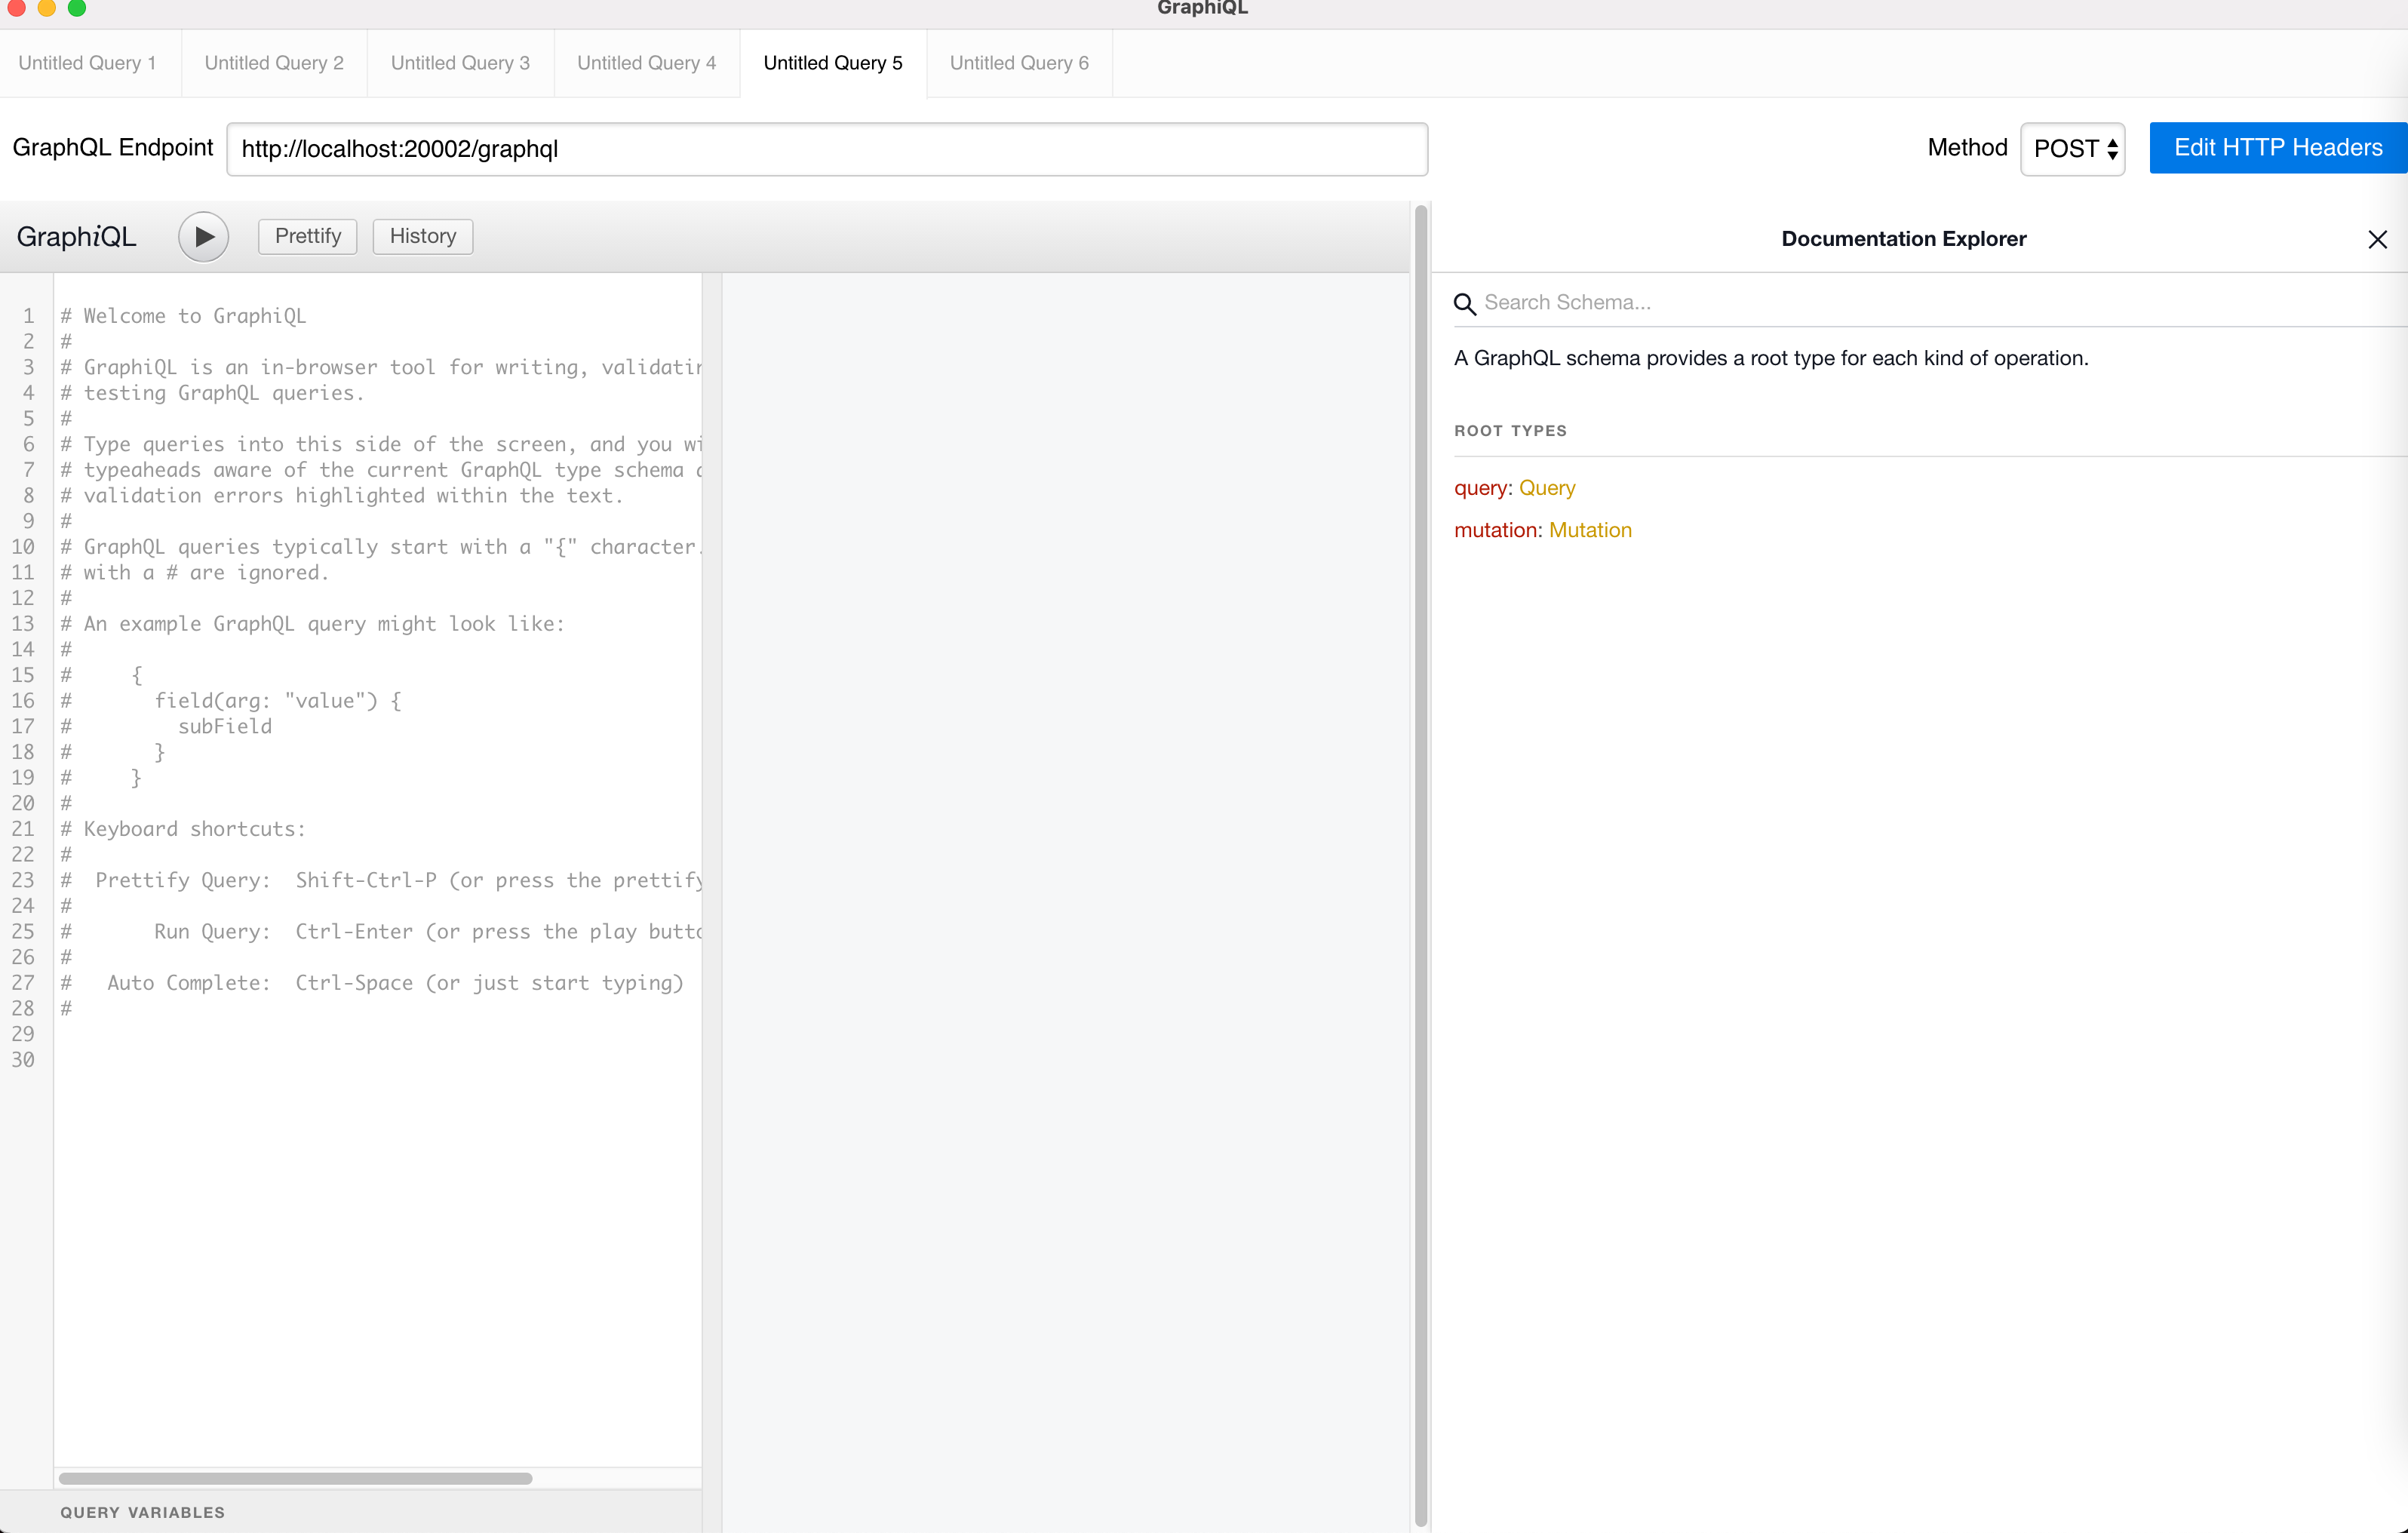
Task: Focus the GraphQL Endpoint URL field
Action: (827, 149)
